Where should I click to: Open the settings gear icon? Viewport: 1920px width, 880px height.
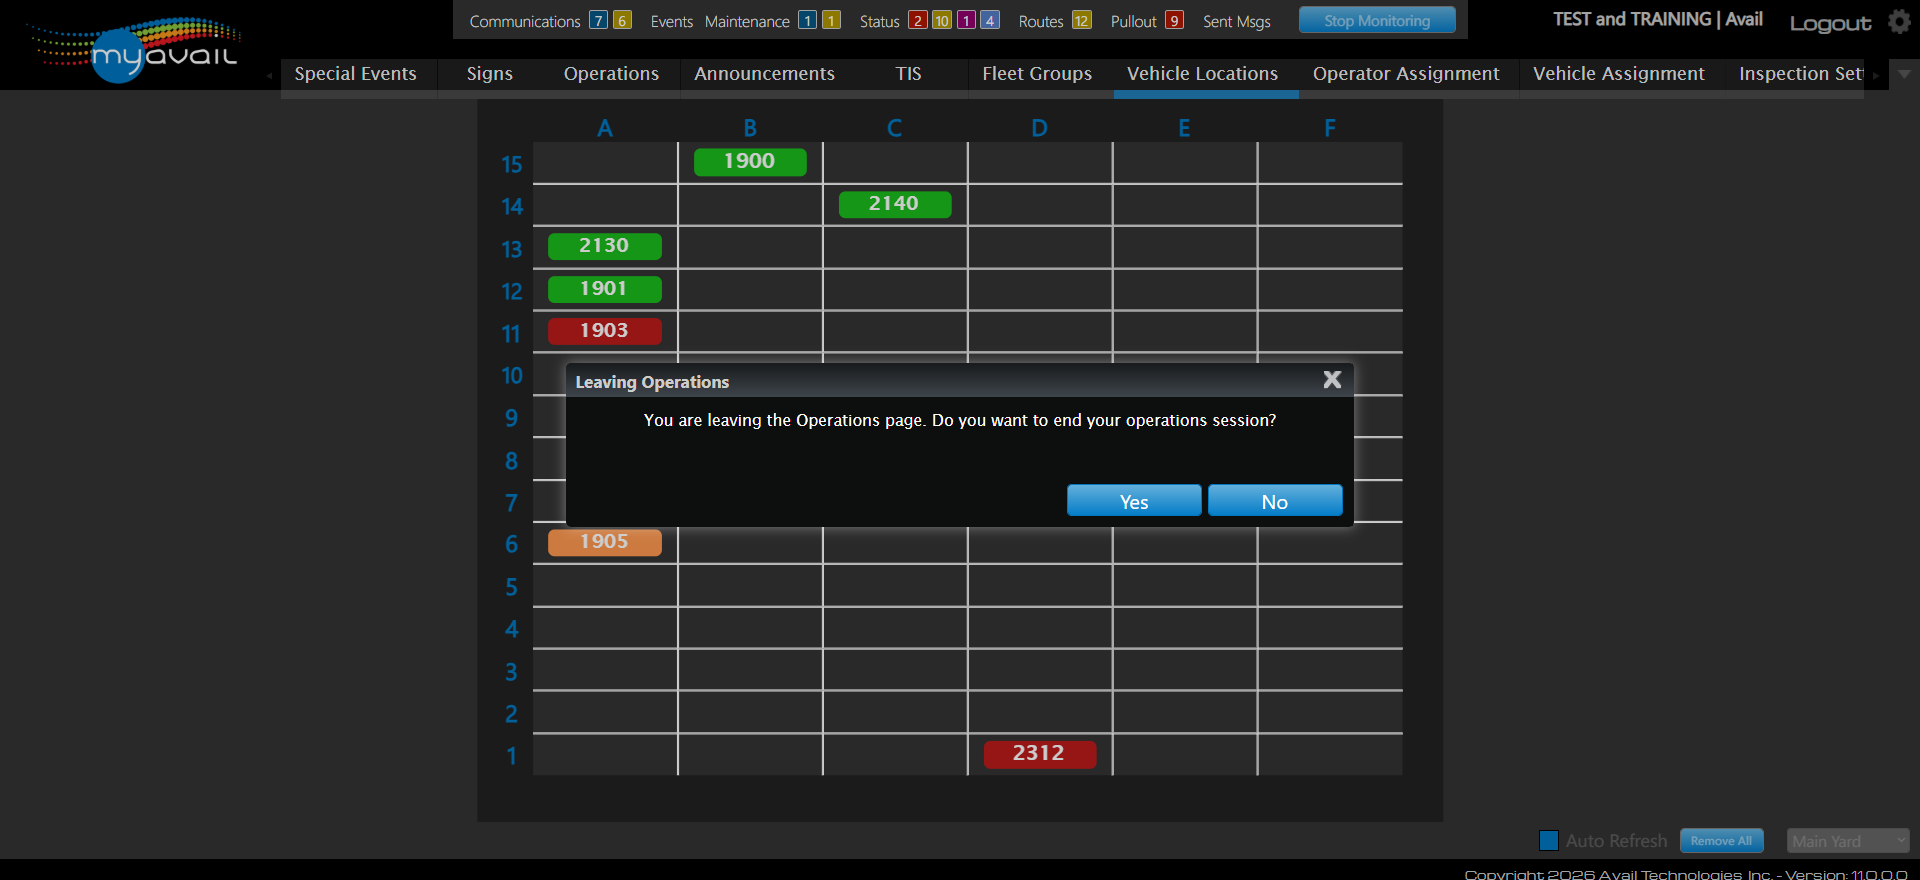coord(1899,22)
